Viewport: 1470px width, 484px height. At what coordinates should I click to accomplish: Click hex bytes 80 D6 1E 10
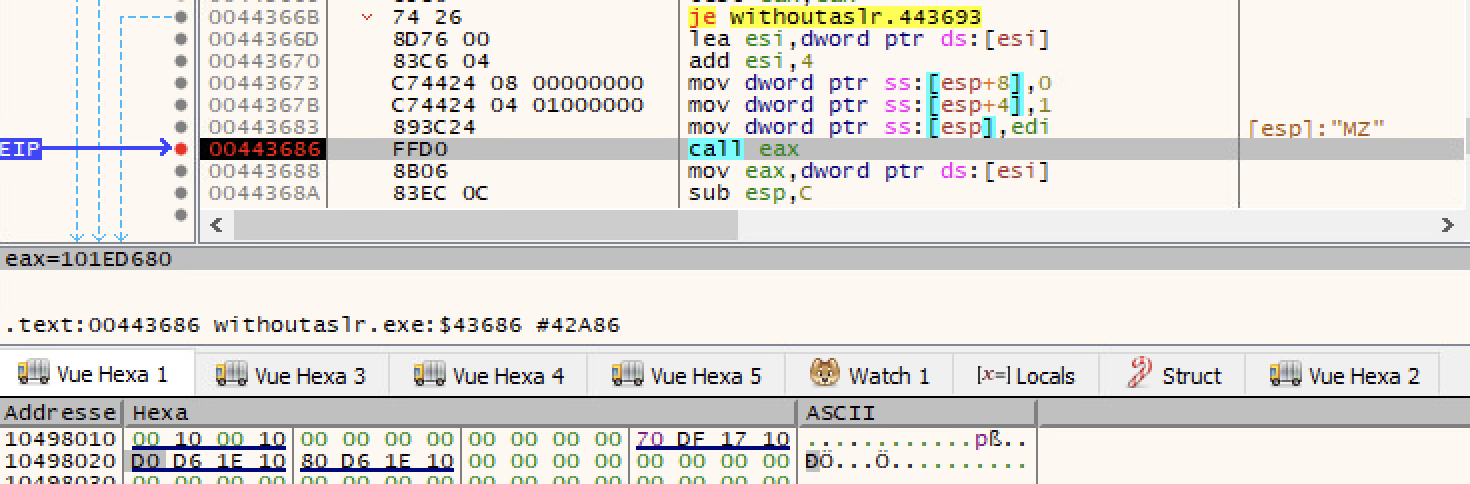pyautogui.click(x=377, y=461)
